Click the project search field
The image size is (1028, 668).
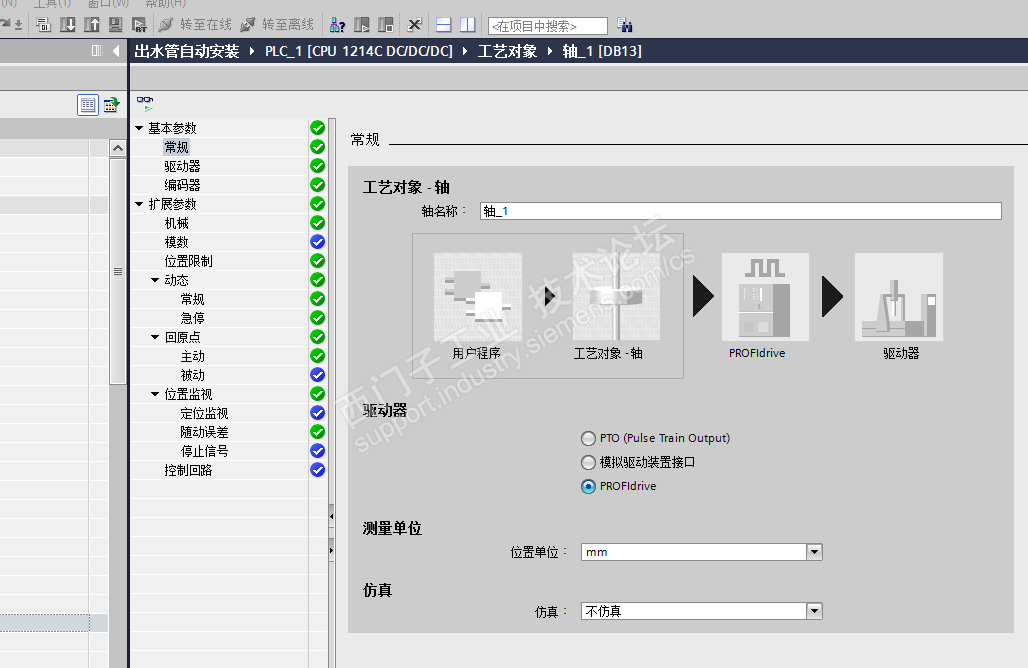click(x=548, y=26)
